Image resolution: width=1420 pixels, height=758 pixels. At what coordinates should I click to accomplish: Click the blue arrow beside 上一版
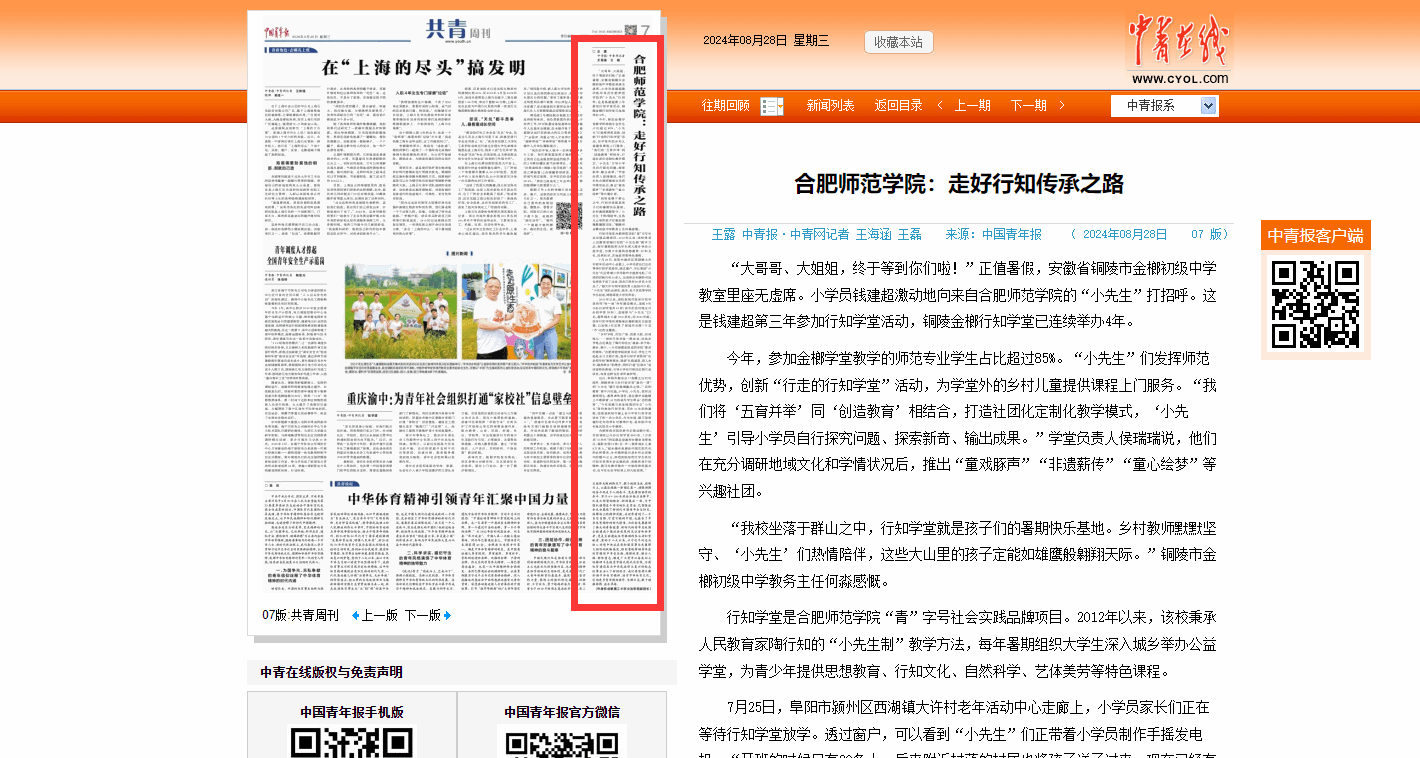355,615
